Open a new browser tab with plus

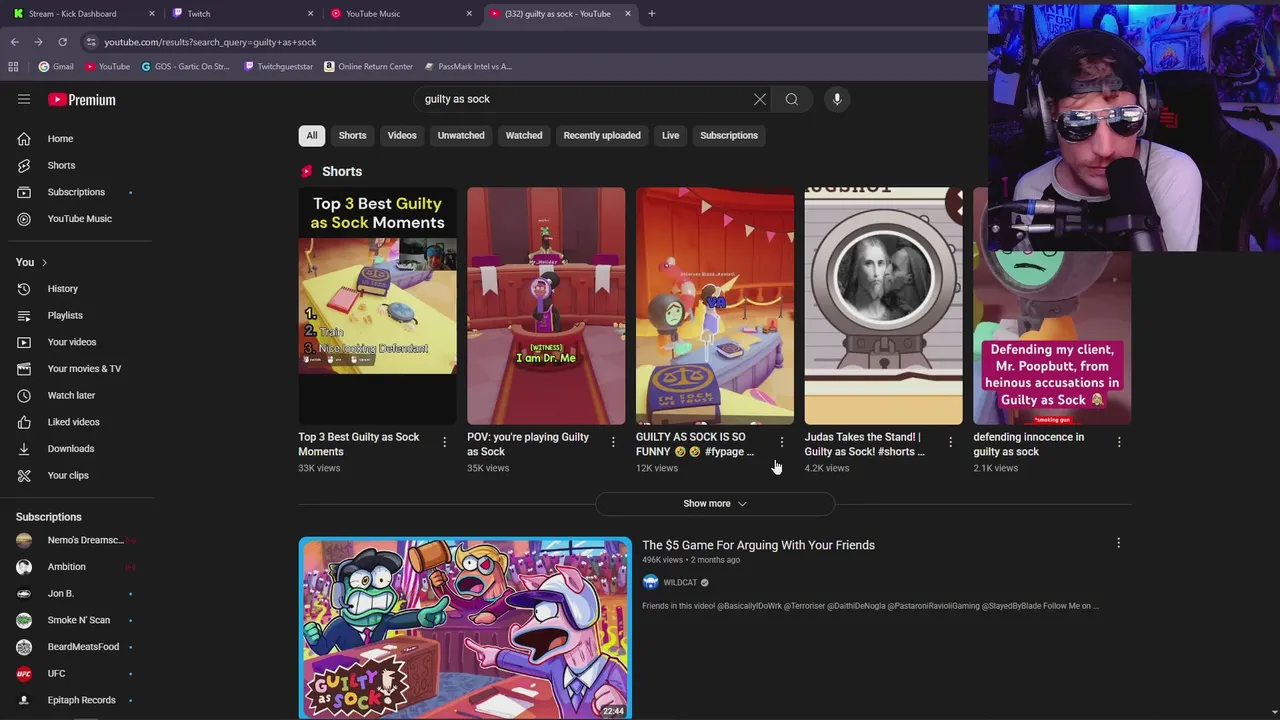point(651,14)
